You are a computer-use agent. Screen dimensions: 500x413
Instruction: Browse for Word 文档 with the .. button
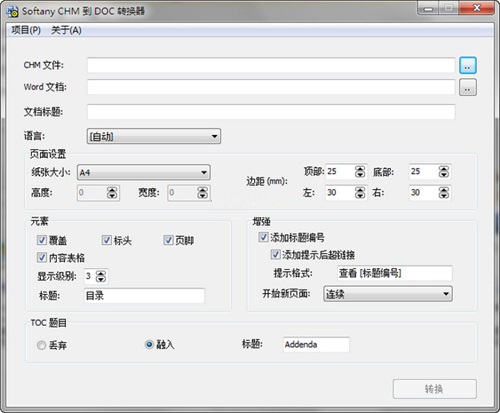(x=467, y=87)
